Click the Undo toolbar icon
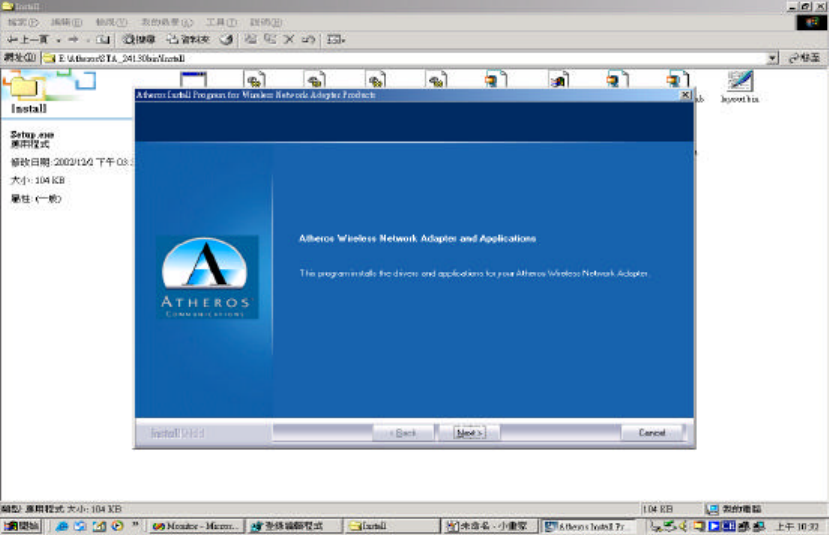Screen dimensions: 829x535 (x=308, y=39)
